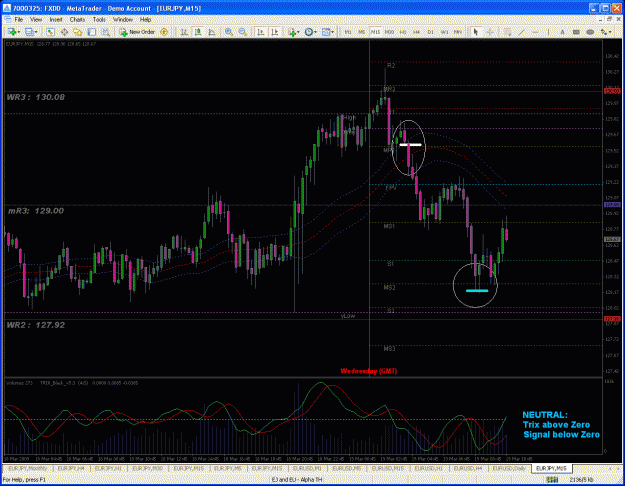Open the Indicators list icon
This screenshot has width=625, height=486.
coord(292,32)
